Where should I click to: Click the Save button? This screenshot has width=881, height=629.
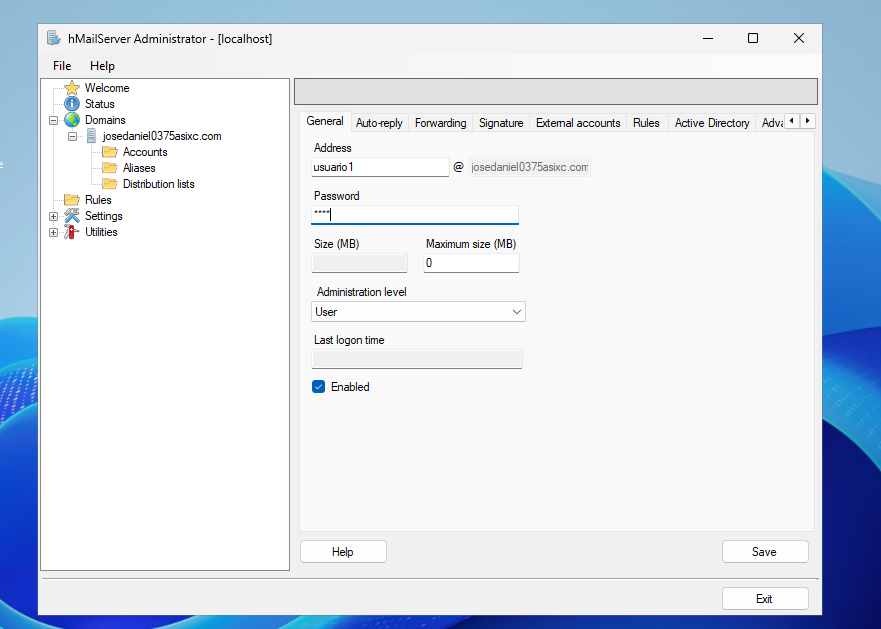(765, 552)
